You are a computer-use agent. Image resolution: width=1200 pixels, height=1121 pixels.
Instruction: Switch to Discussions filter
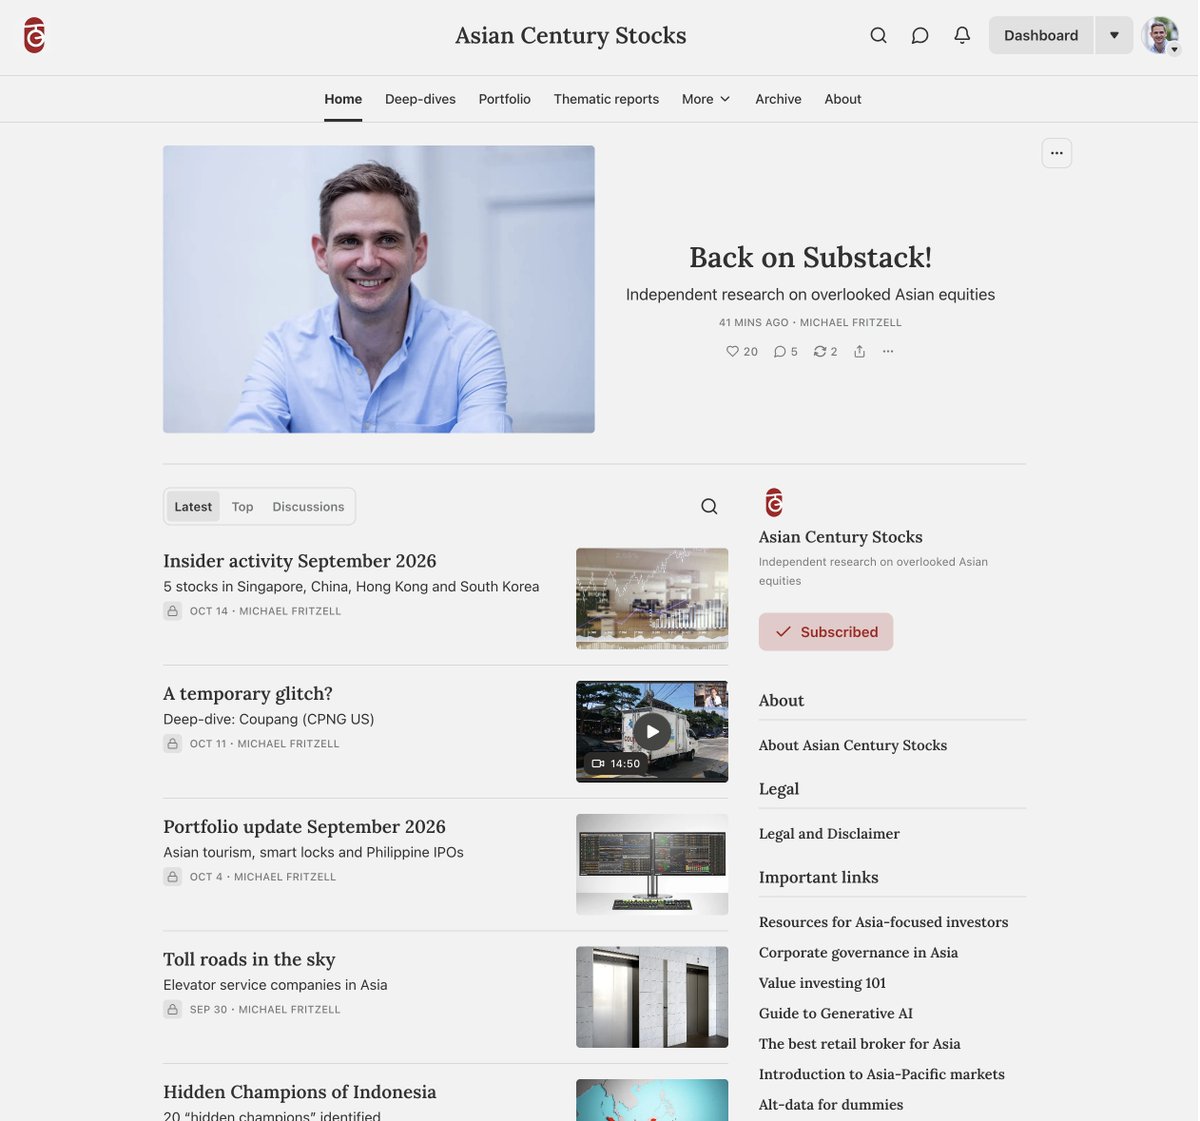click(x=308, y=507)
